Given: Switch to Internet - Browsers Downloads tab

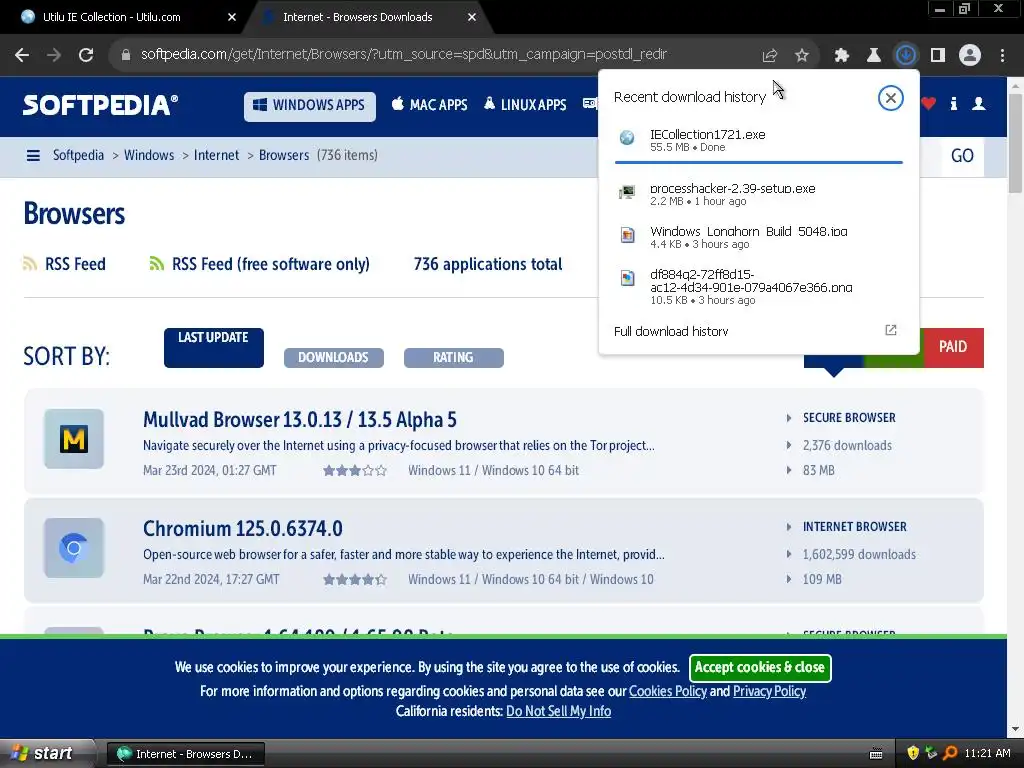Looking at the screenshot, I should pos(357,17).
